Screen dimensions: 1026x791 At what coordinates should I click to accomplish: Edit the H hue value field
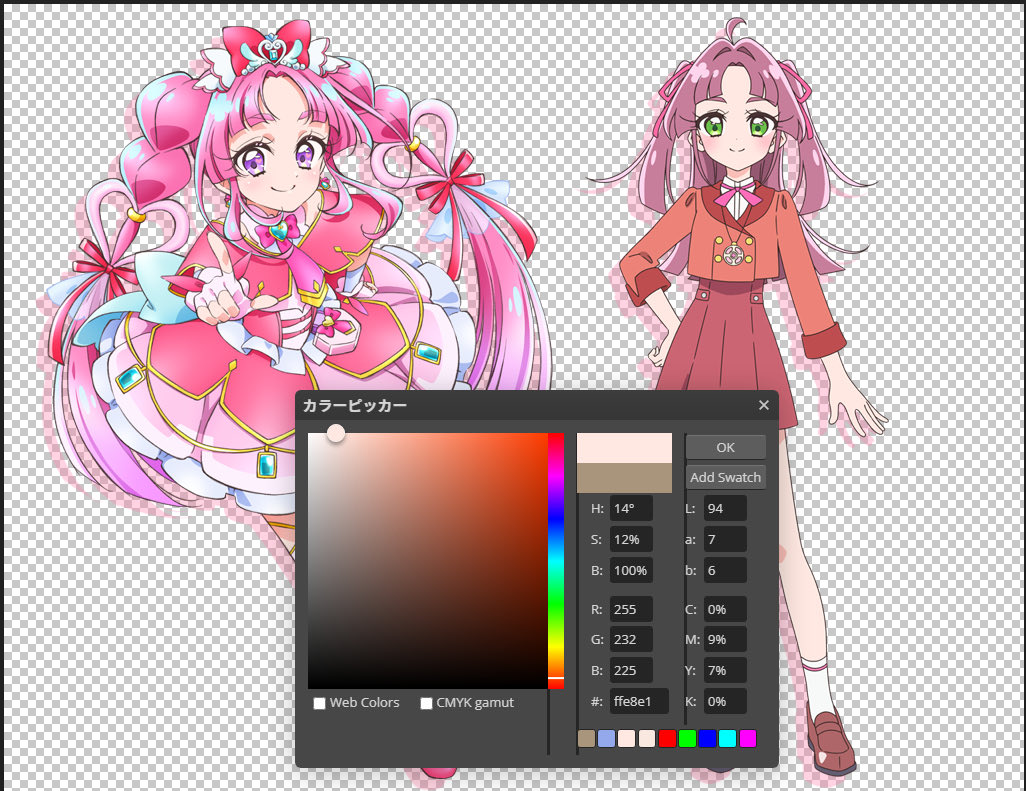pos(631,508)
